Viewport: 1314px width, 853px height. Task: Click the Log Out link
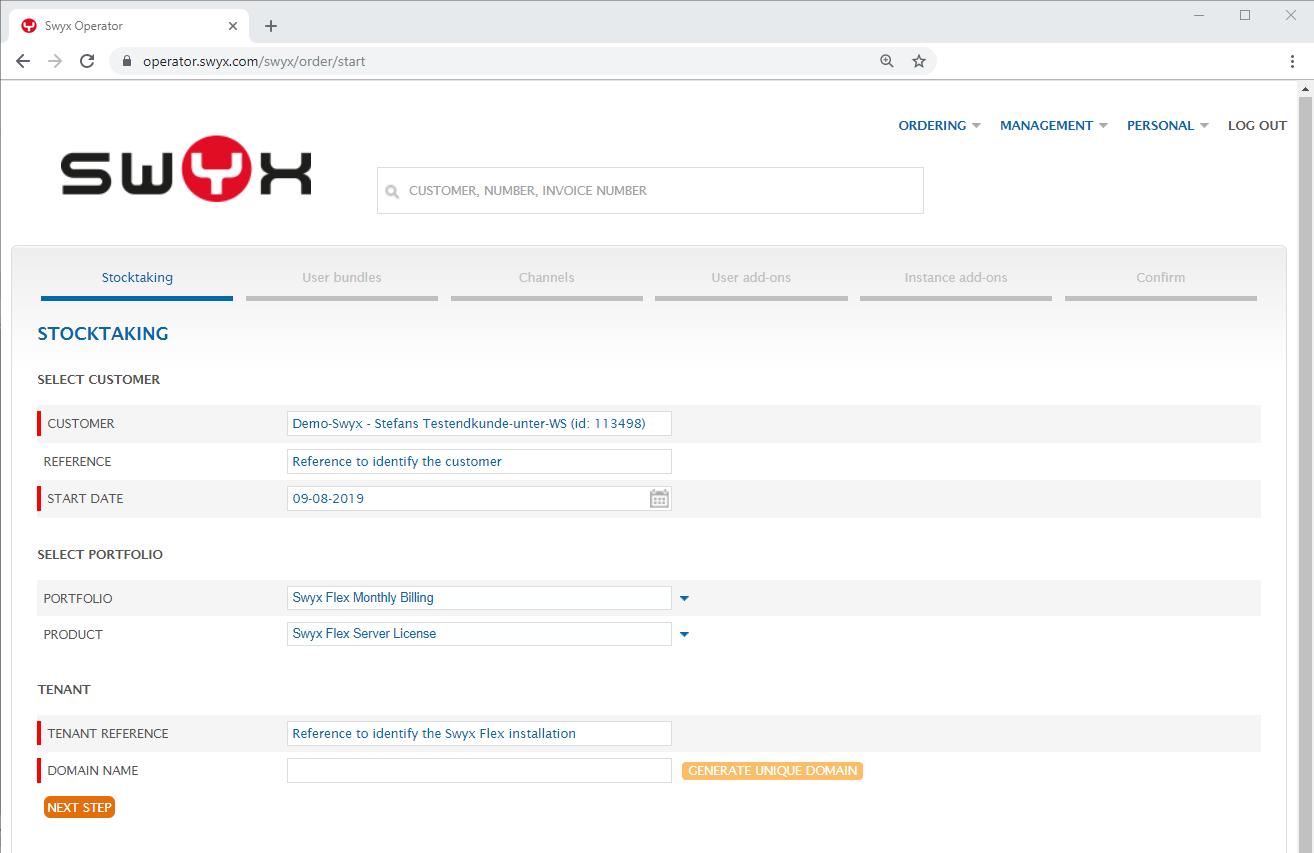pos(1257,125)
